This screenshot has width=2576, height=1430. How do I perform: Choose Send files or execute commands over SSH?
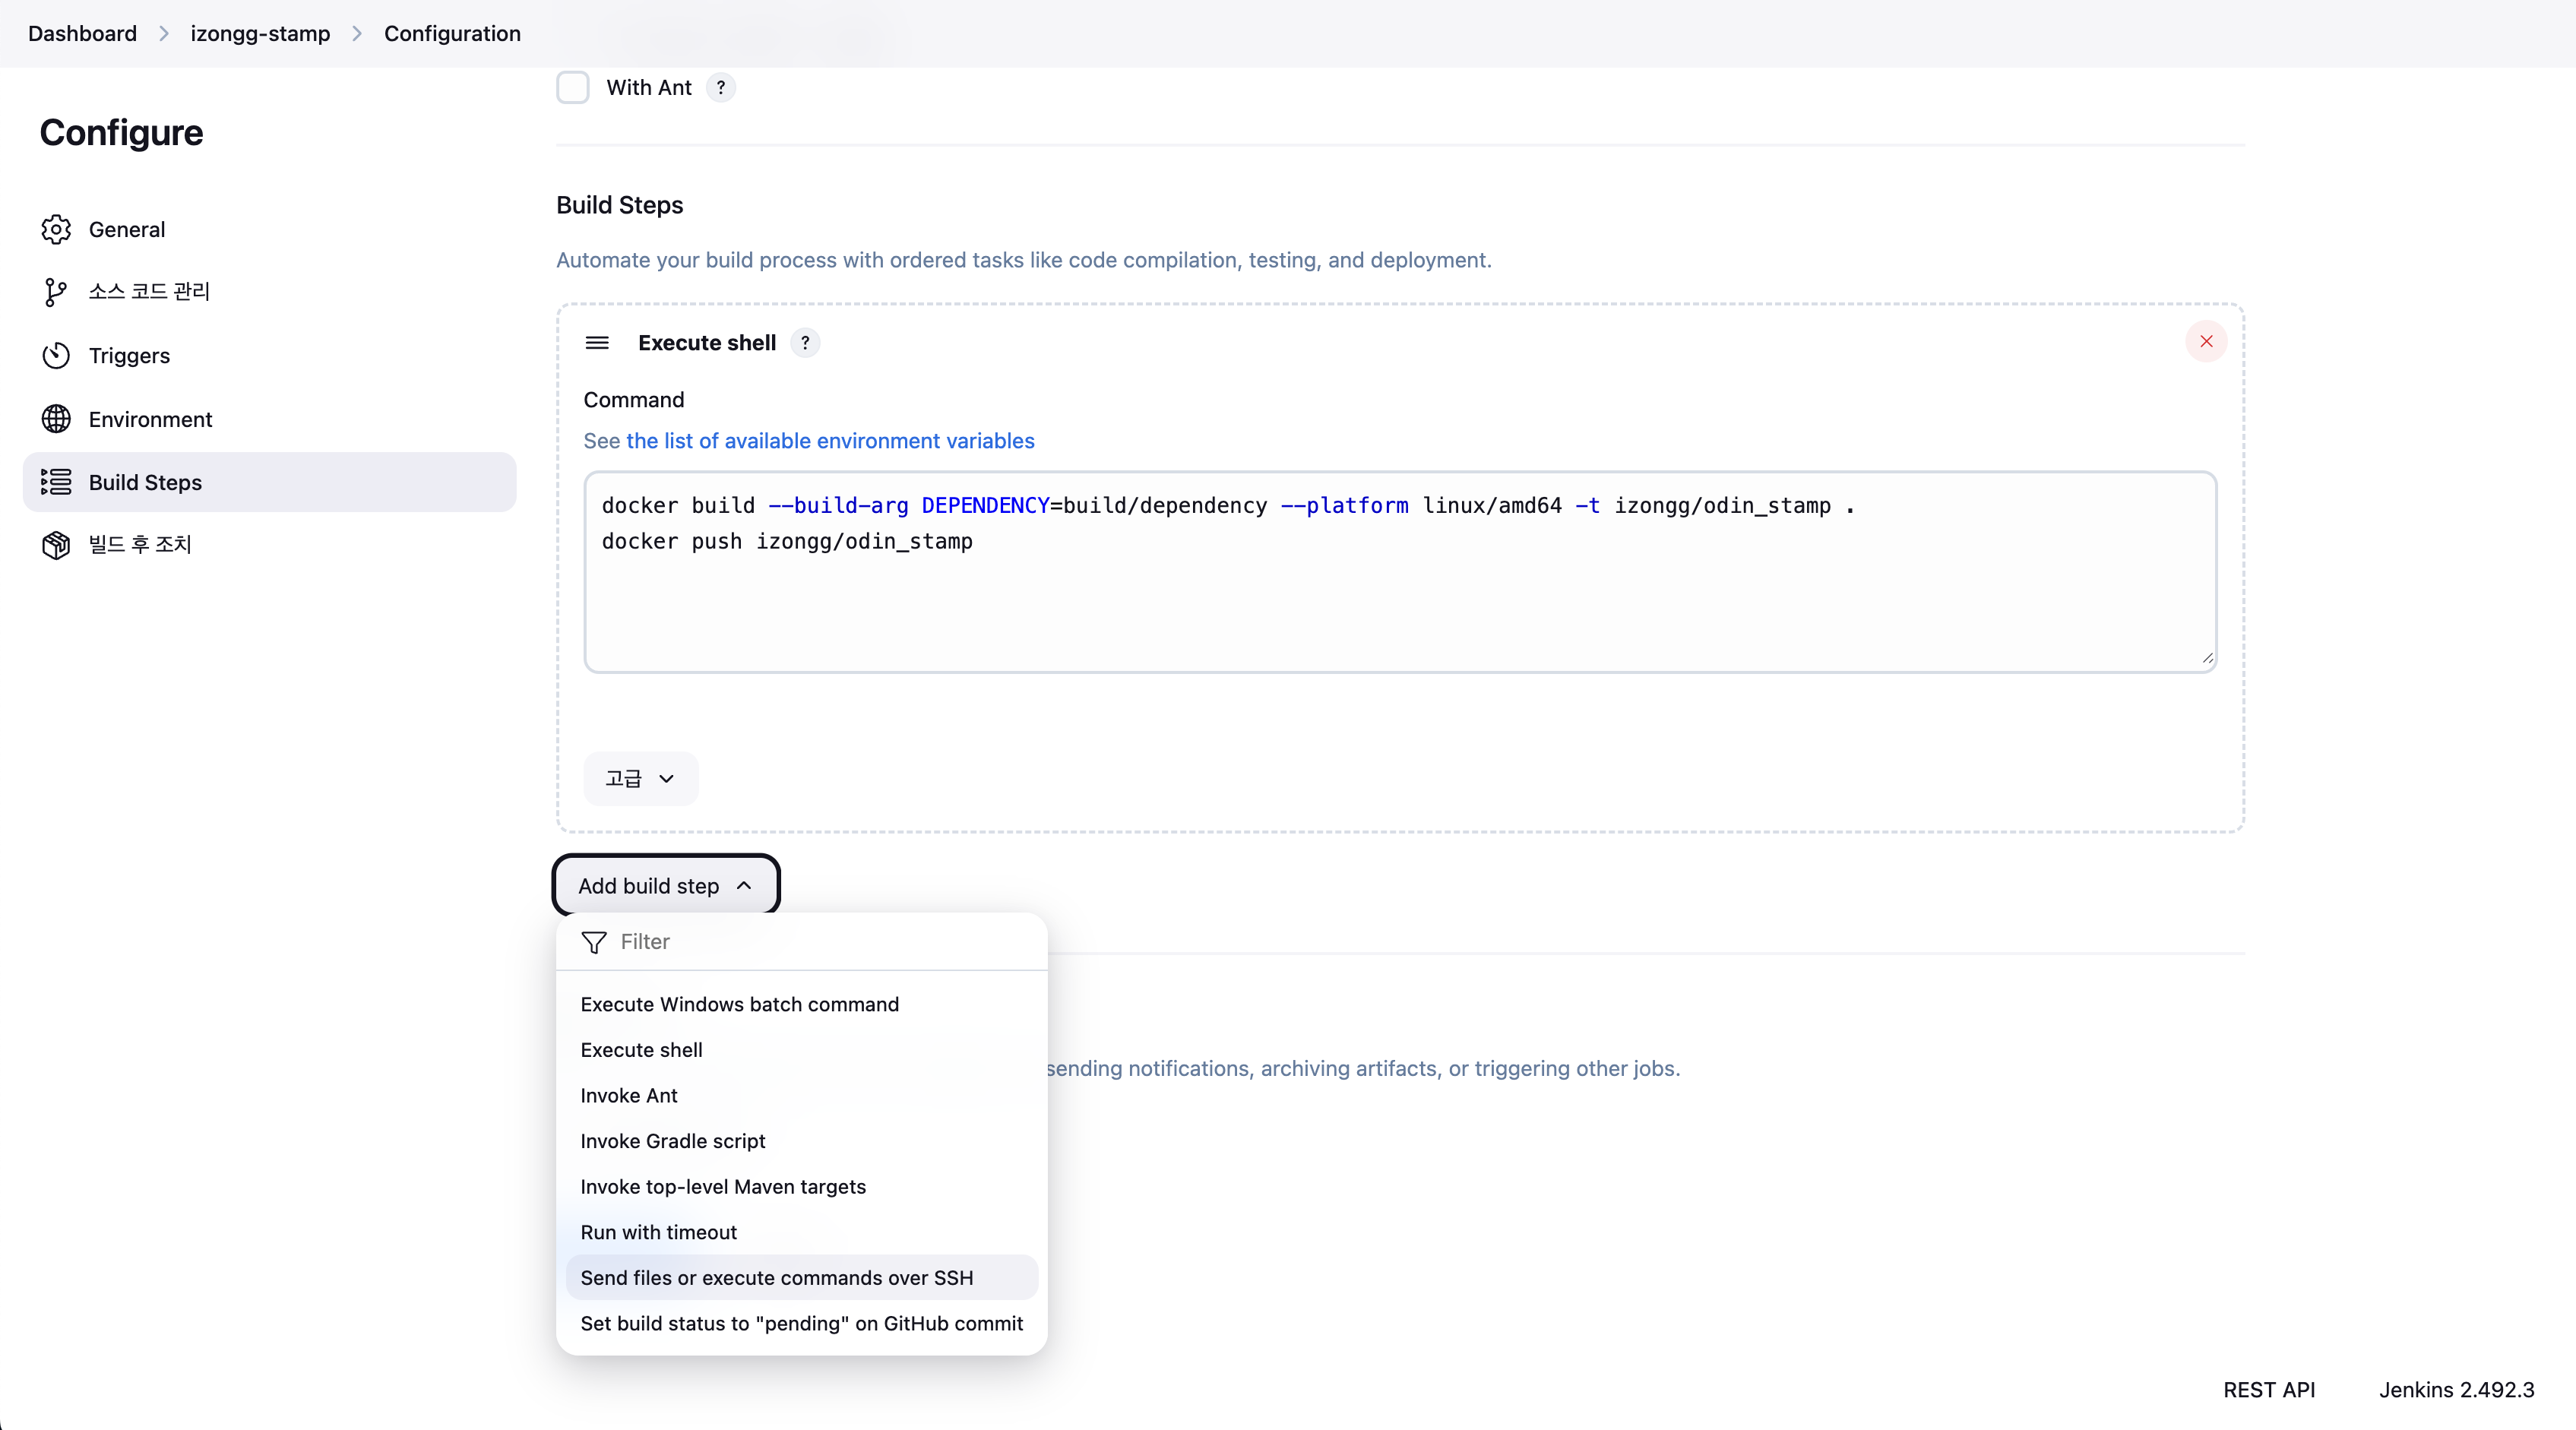[x=776, y=1278]
